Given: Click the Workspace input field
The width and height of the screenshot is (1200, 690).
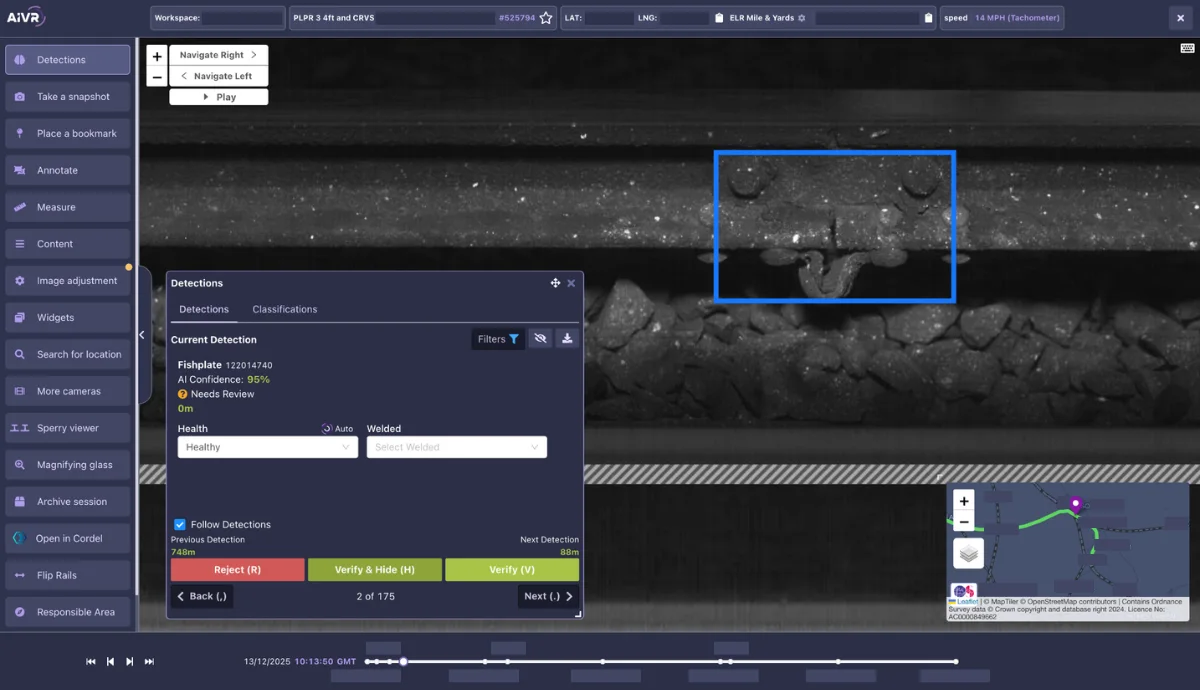Looking at the screenshot, I should click(243, 18).
